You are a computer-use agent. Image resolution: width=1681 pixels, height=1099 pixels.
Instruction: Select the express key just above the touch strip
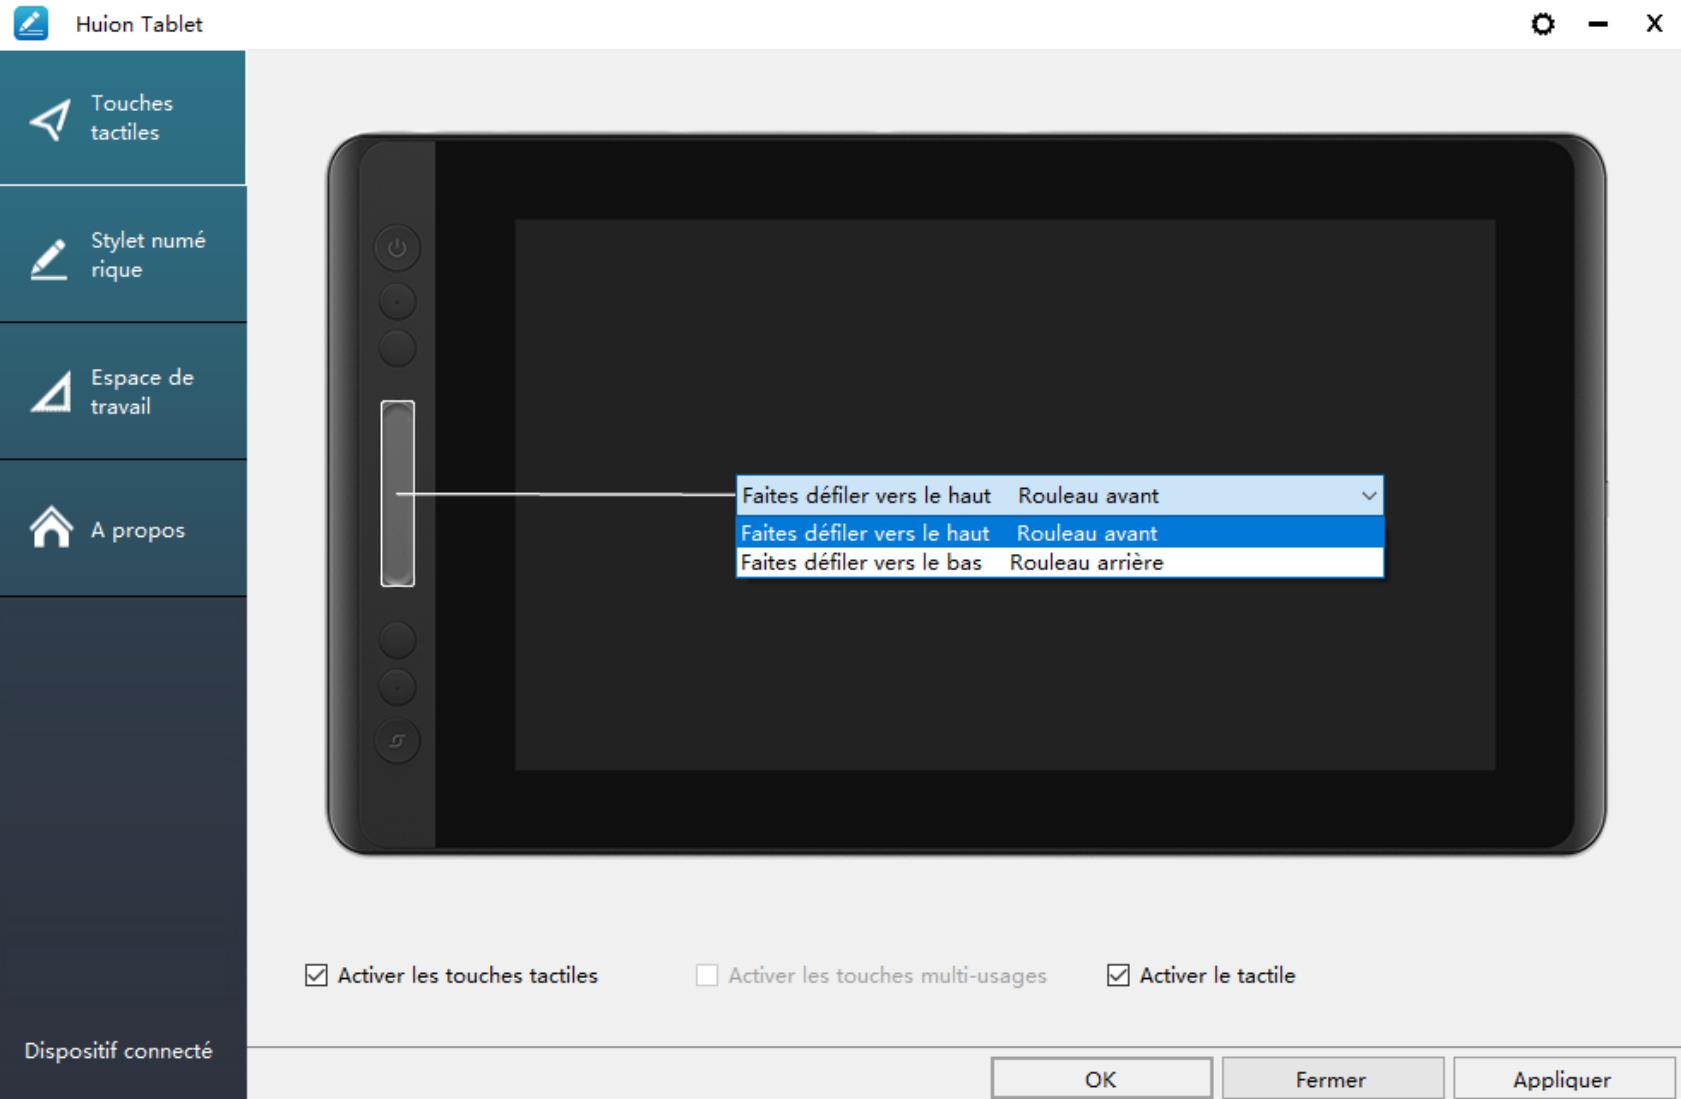click(397, 348)
